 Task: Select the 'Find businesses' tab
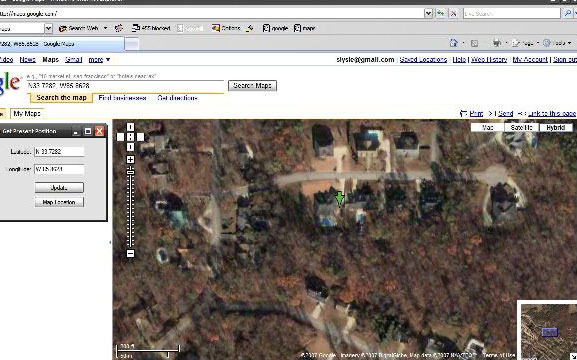point(122,98)
